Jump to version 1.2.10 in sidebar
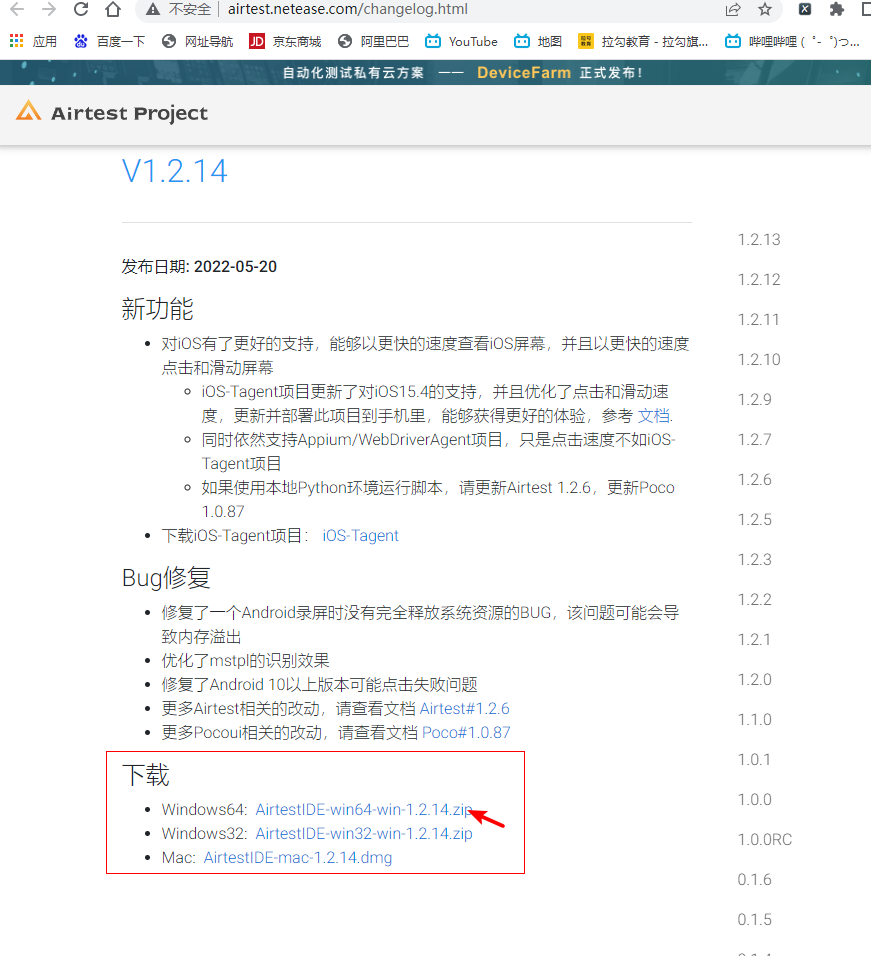The height and width of the screenshot is (956, 871). (x=759, y=360)
